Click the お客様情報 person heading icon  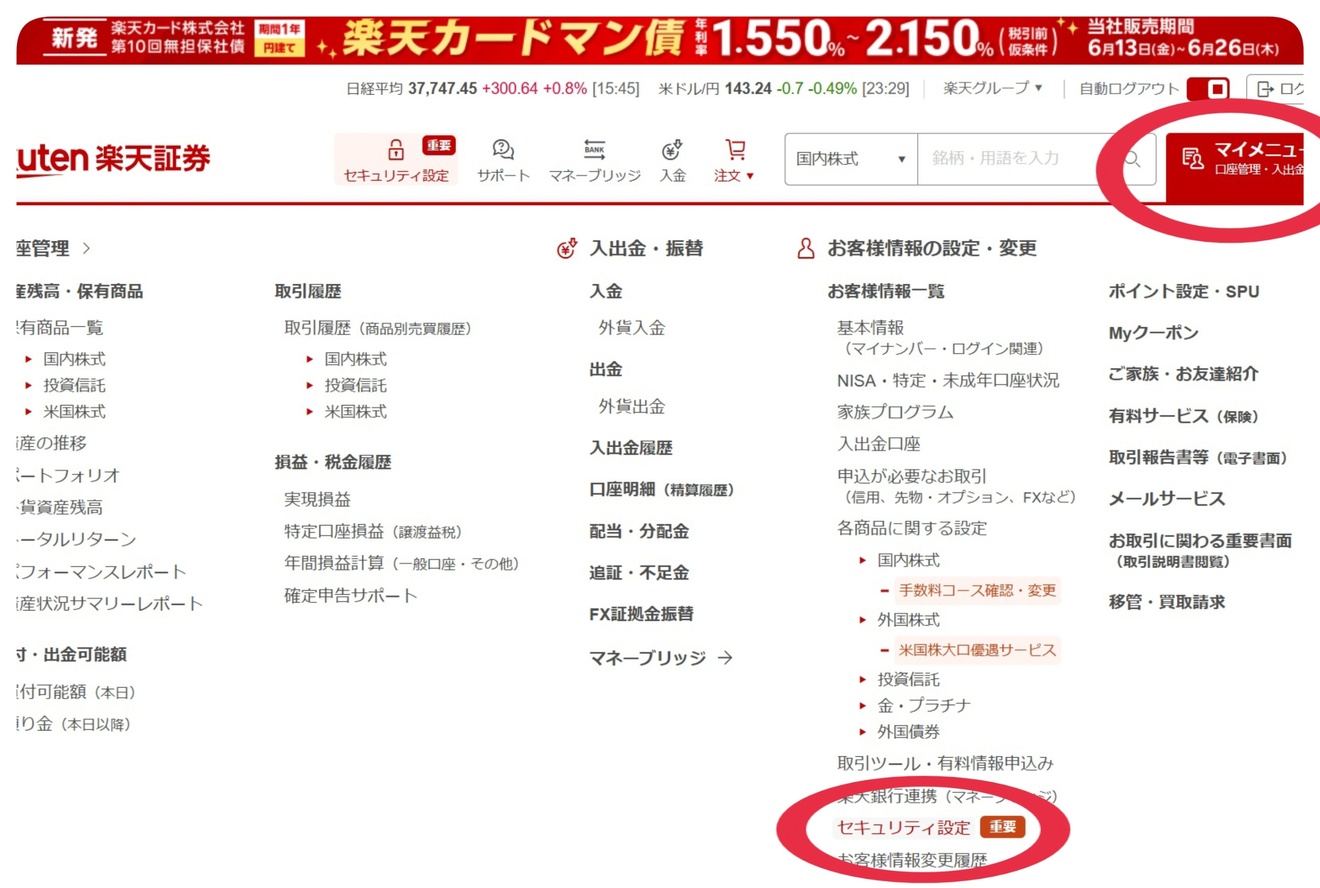click(806, 249)
